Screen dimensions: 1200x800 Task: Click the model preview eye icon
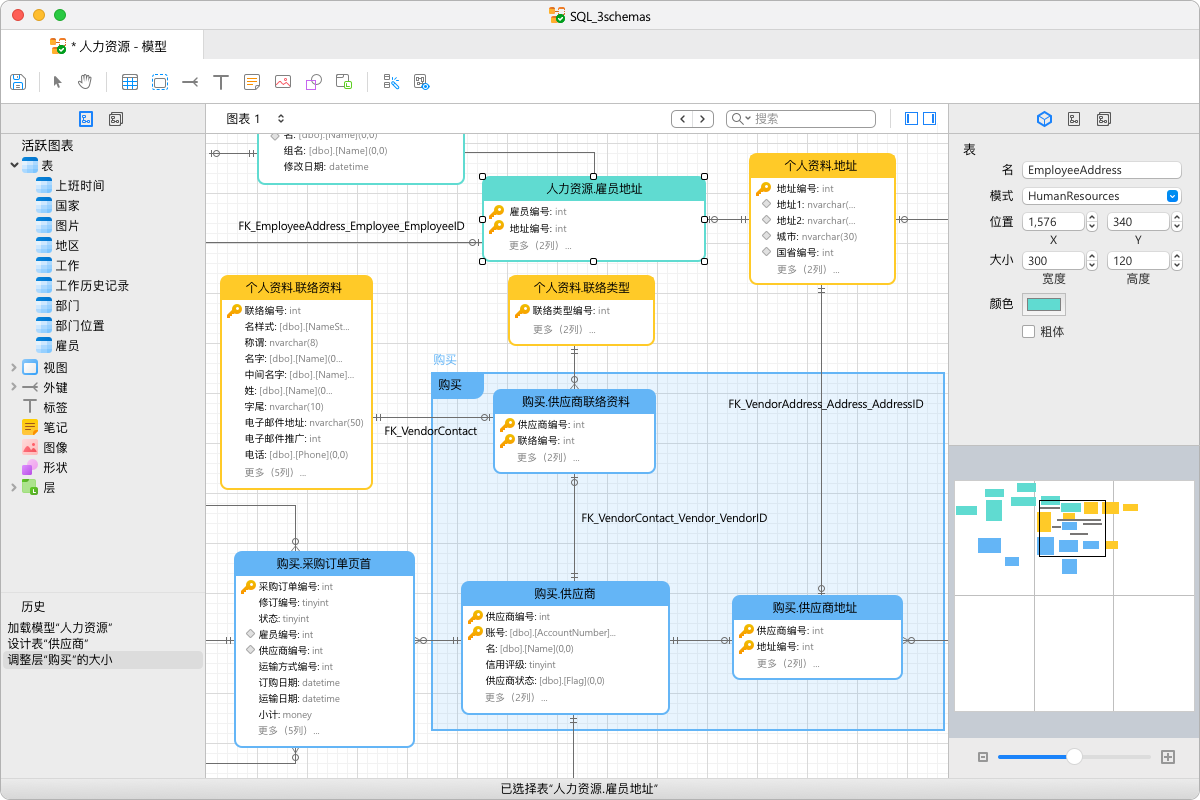click(x=421, y=82)
